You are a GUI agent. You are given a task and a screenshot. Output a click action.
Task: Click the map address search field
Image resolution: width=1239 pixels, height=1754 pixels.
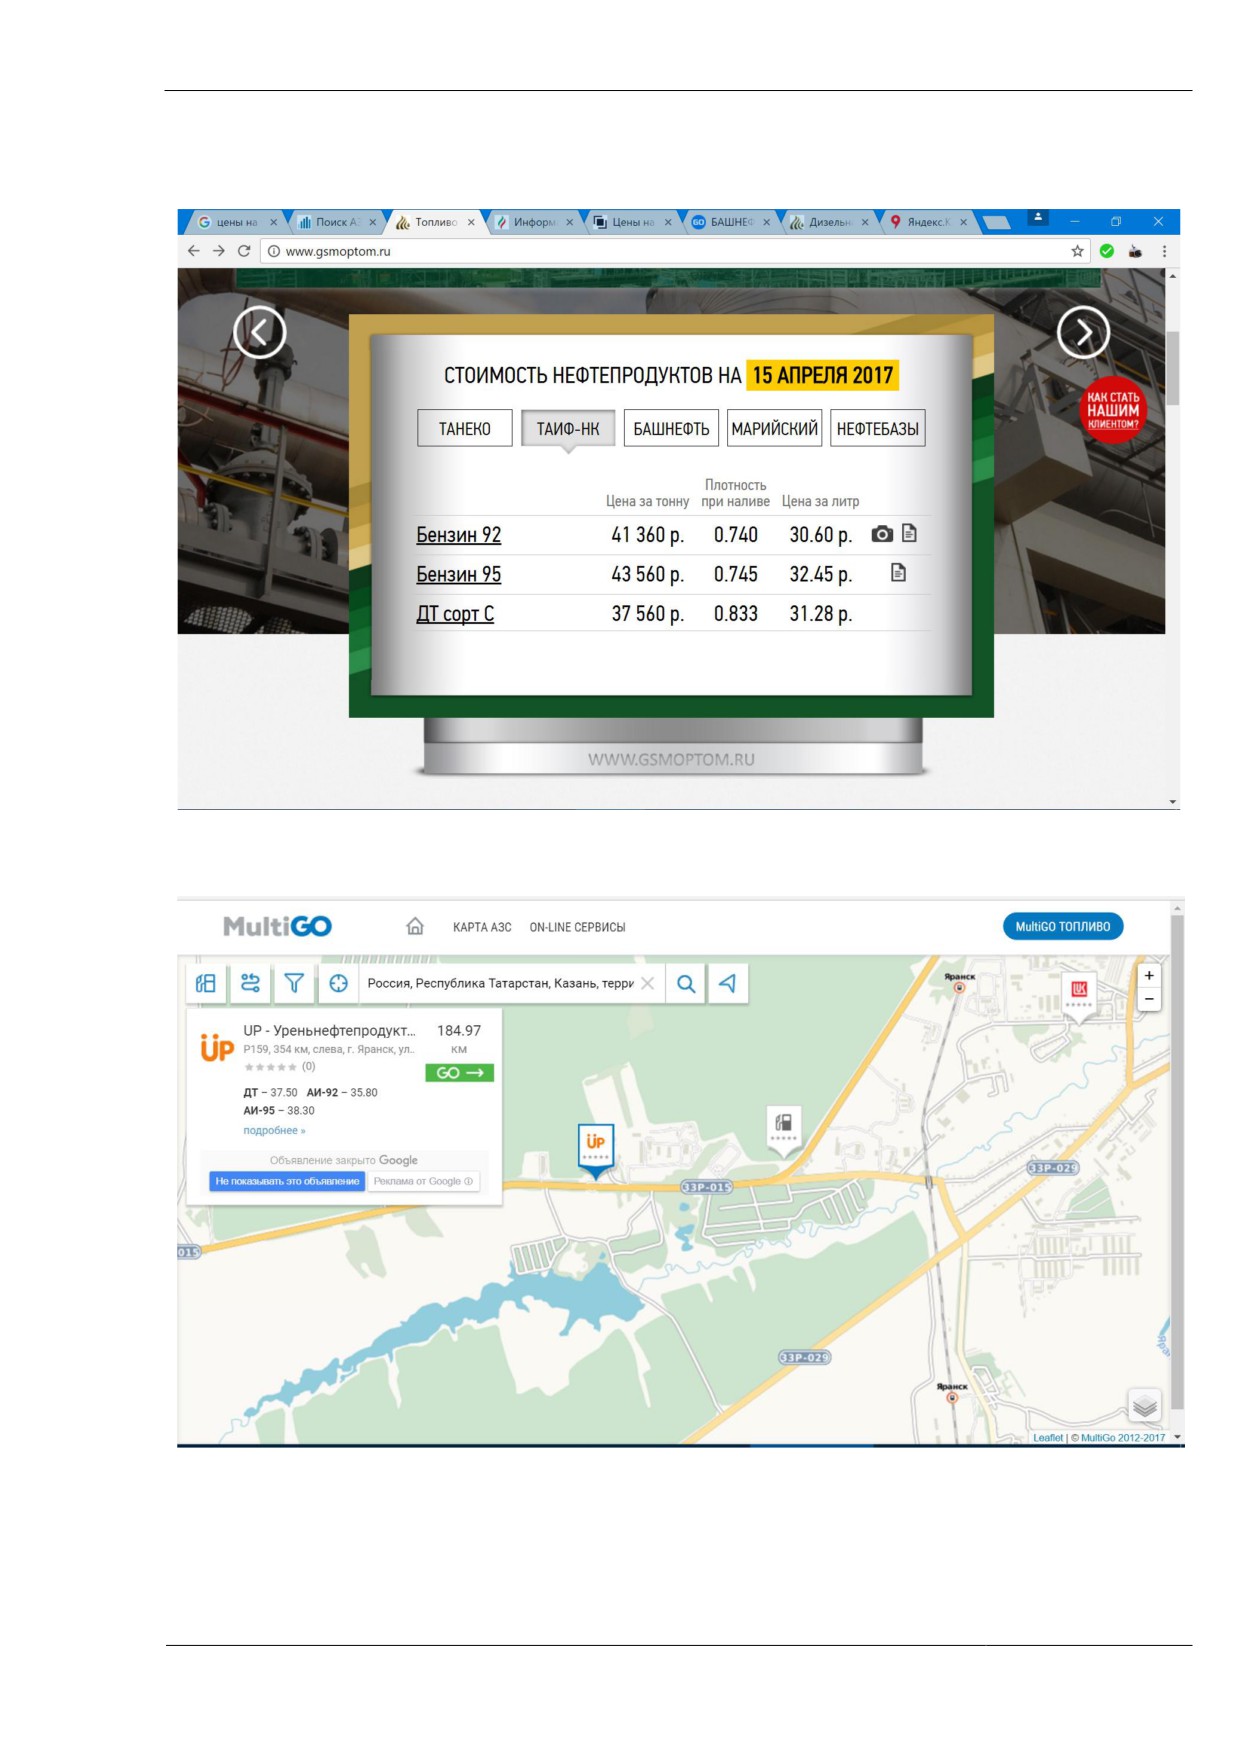click(x=500, y=983)
